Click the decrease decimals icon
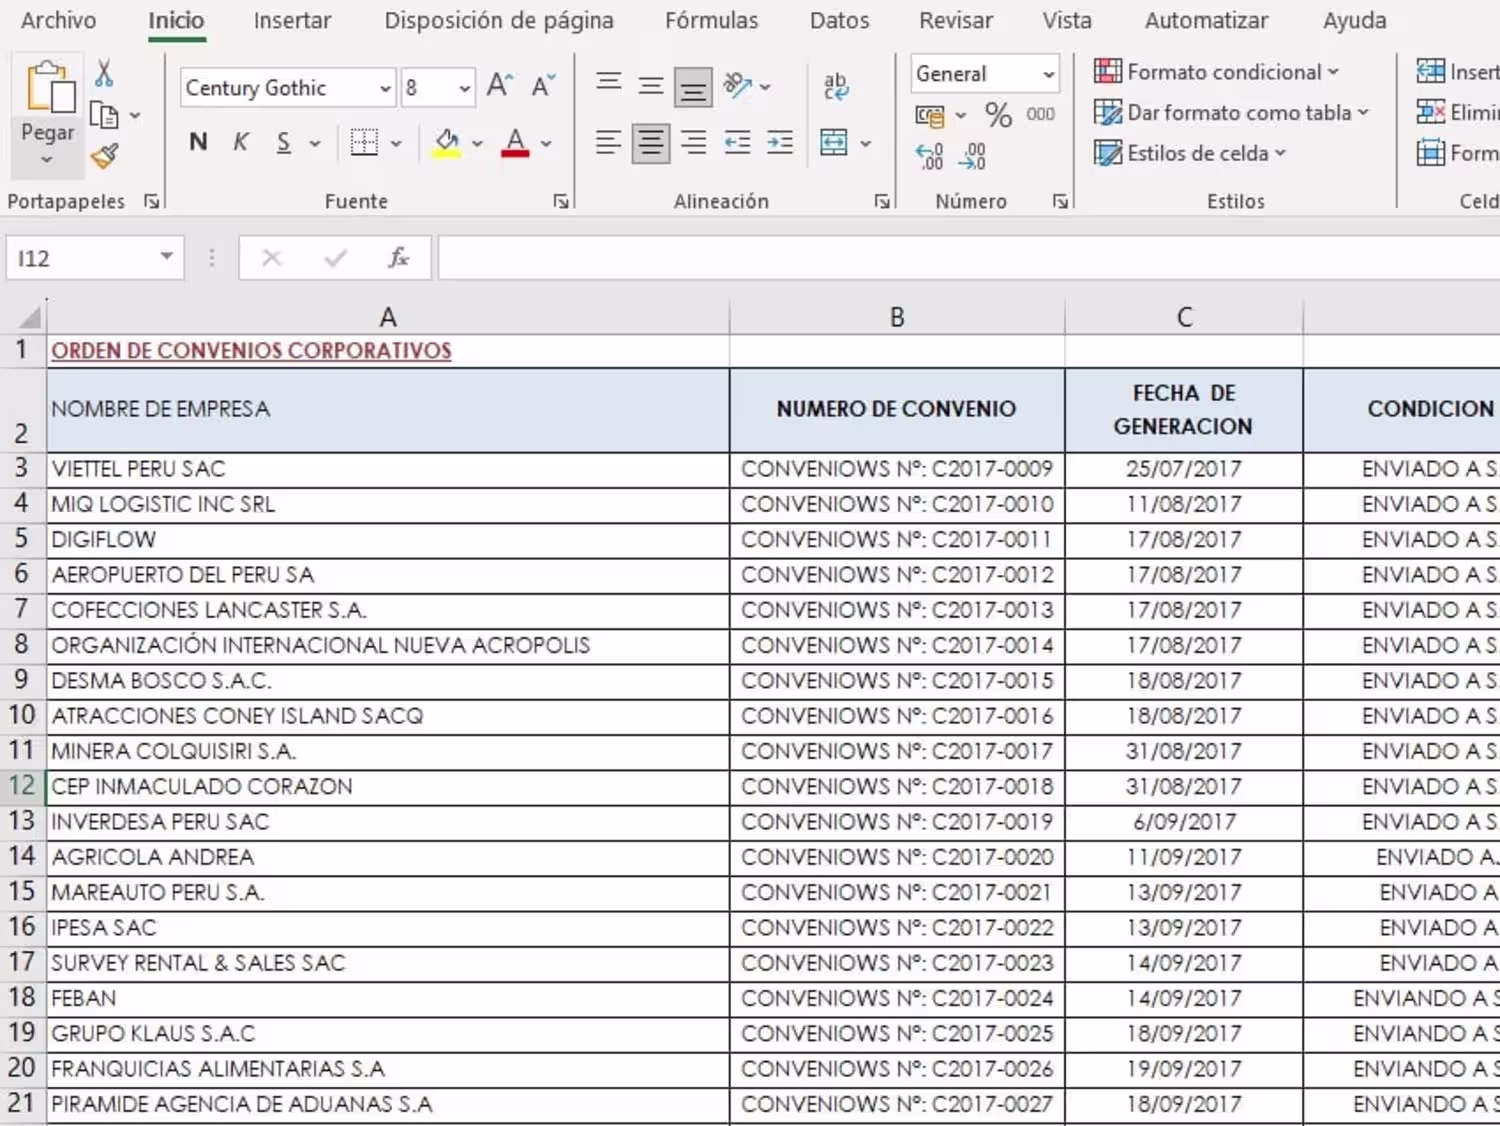The image size is (1500, 1126). coord(972,156)
